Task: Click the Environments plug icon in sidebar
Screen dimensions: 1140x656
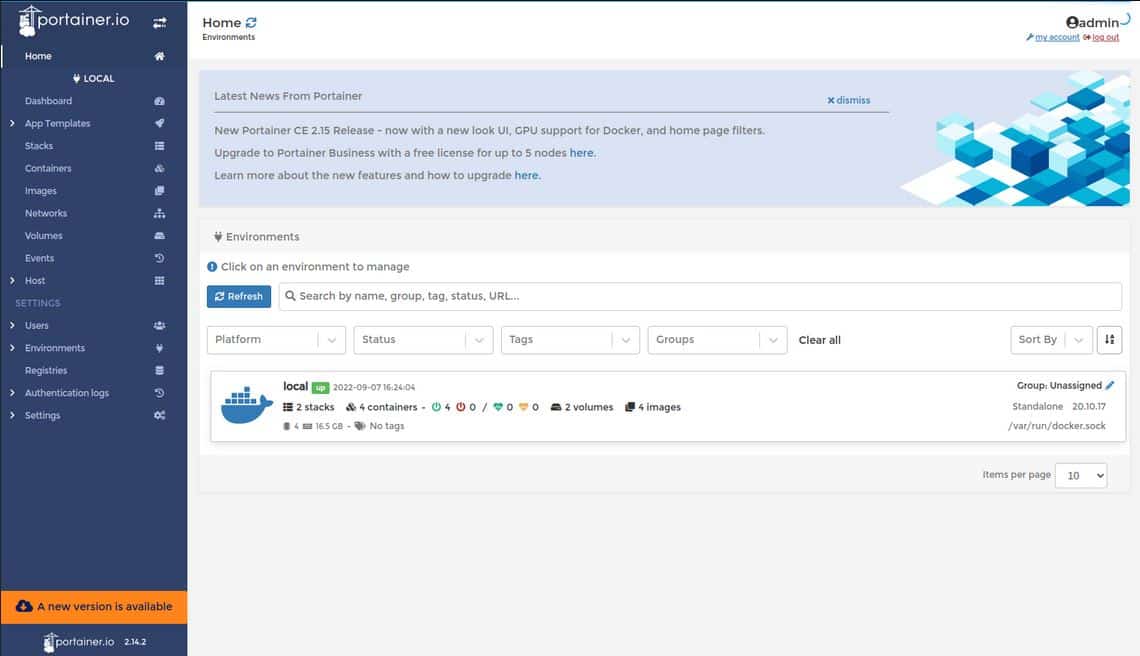Action: point(159,348)
